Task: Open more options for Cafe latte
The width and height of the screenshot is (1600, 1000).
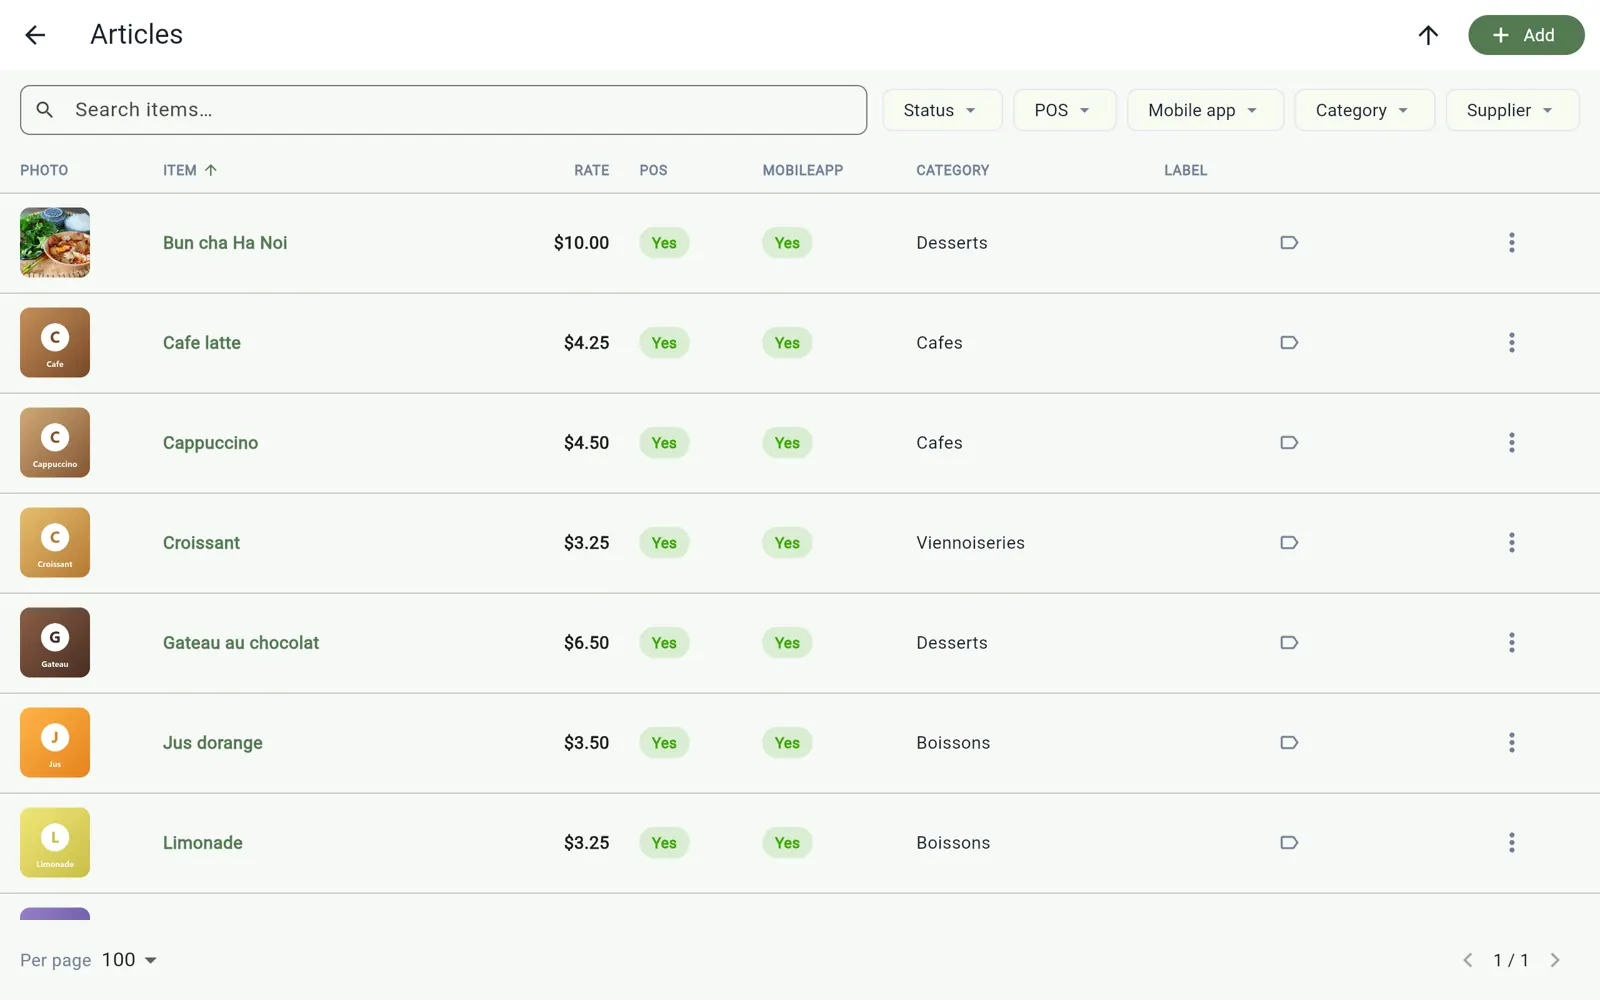Action: (x=1511, y=343)
